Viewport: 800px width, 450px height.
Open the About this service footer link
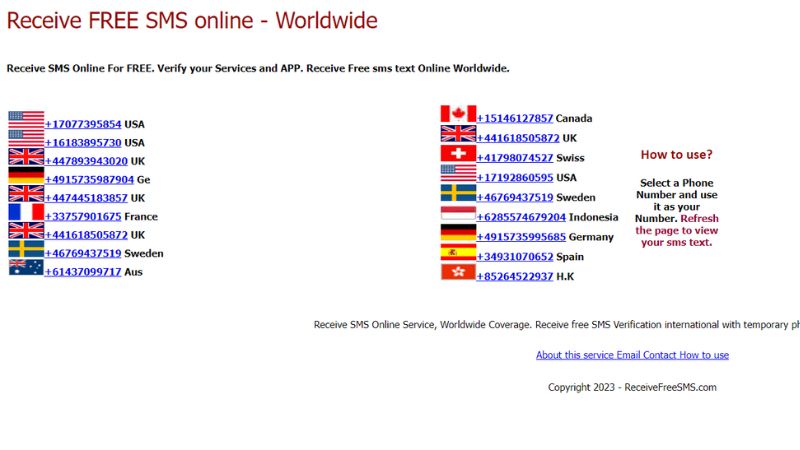pos(574,355)
